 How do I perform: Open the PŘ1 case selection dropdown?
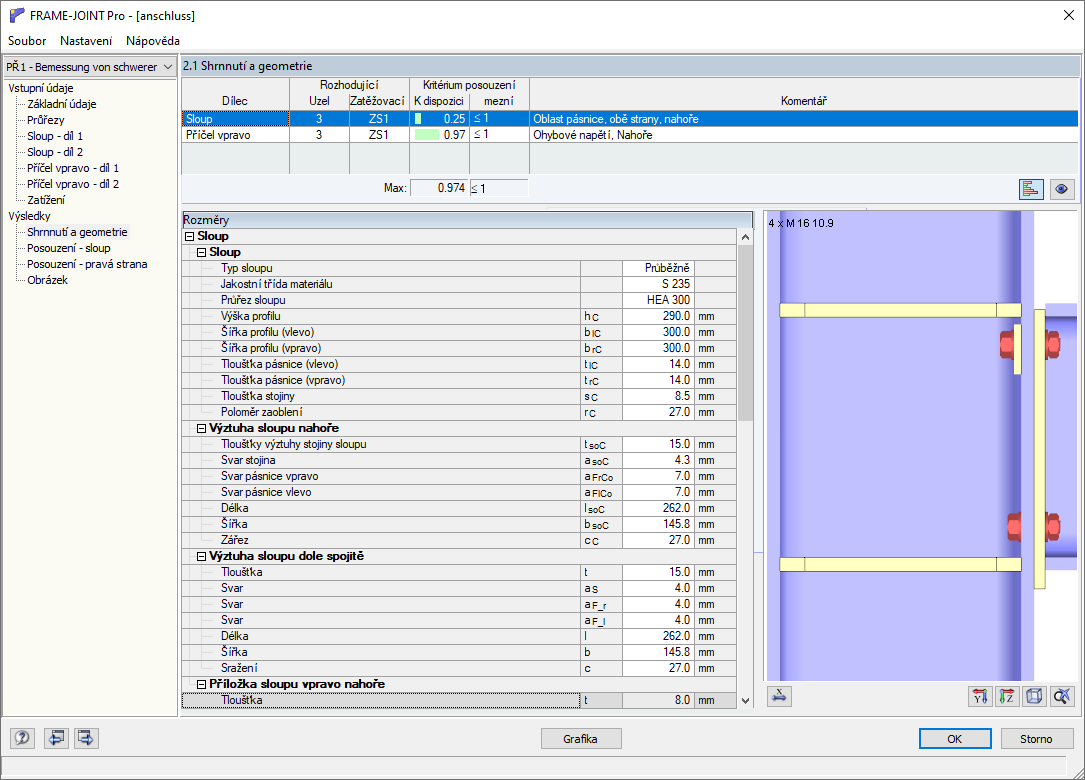90,67
